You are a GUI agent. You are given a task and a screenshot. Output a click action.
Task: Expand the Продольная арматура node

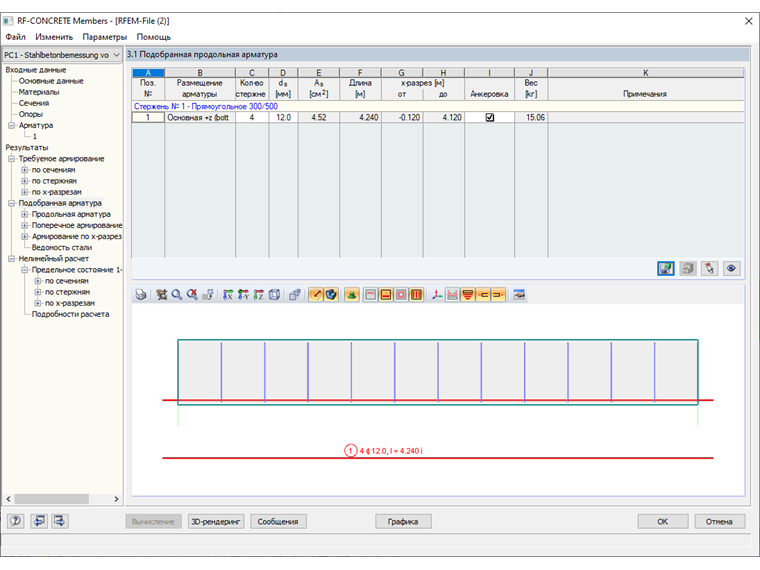pos(24,214)
